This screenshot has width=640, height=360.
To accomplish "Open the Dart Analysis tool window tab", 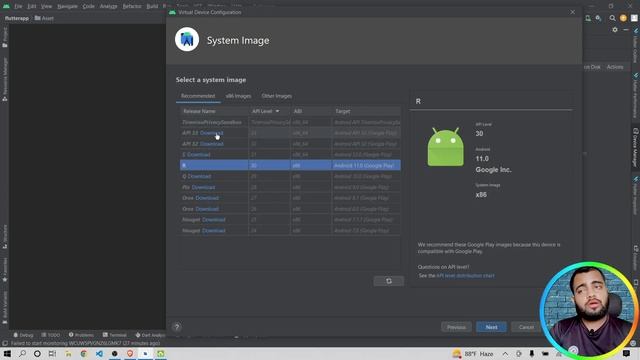I will tap(150, 335).
